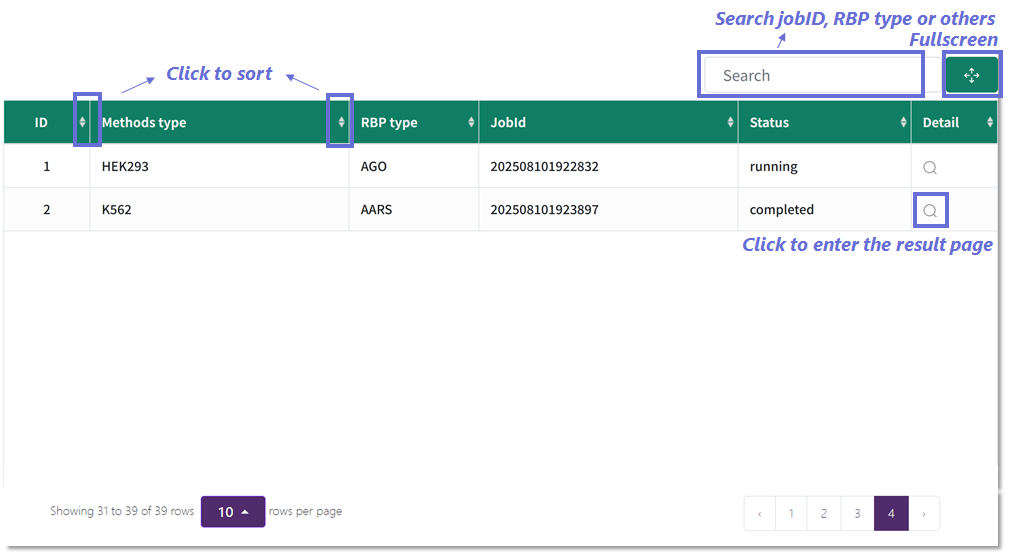
Task: Sort by JobId column arrows
Action: coord(731,122)
